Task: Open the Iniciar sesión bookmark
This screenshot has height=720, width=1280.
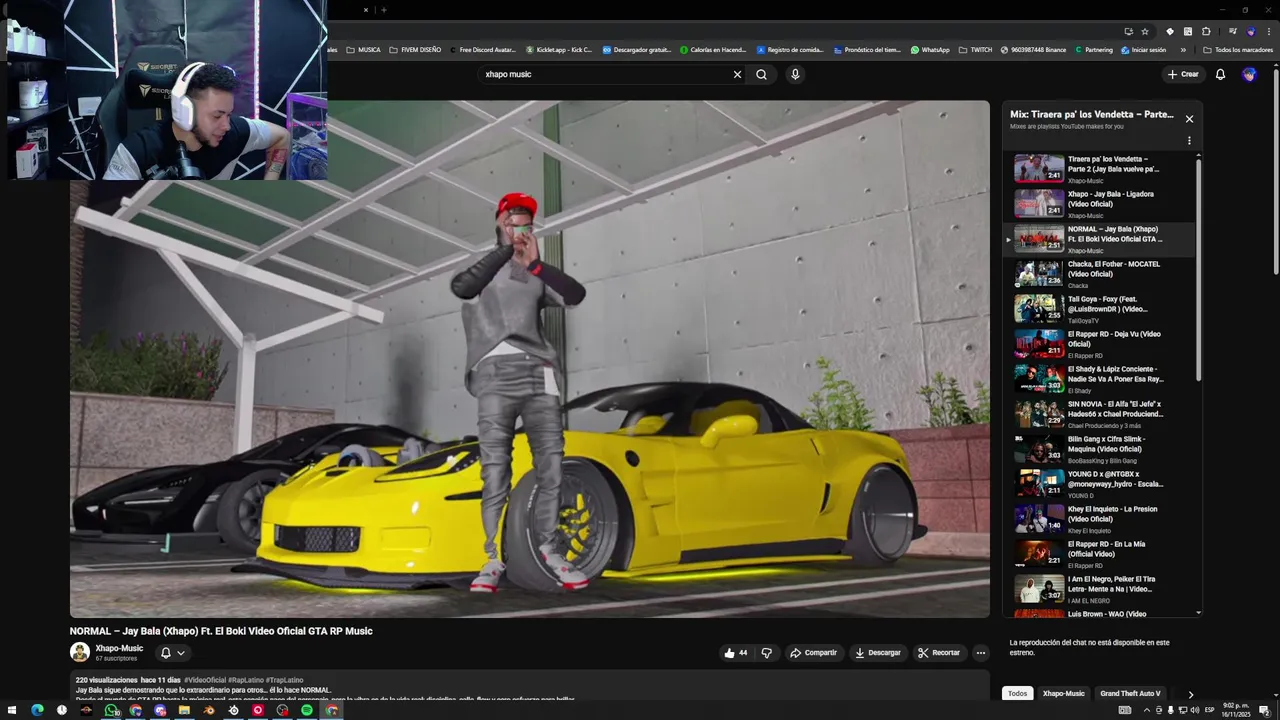Action: click(1143, 50)
